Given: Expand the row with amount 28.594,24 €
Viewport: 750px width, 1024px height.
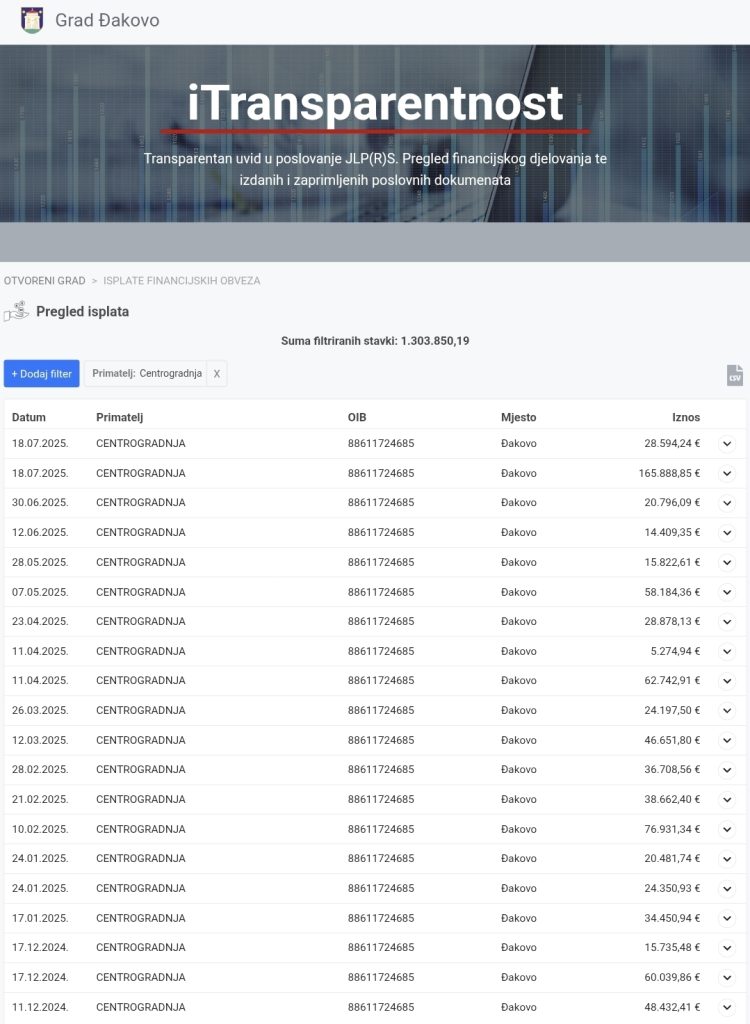Looking at the screenshot, I should [x=727, y=444].
